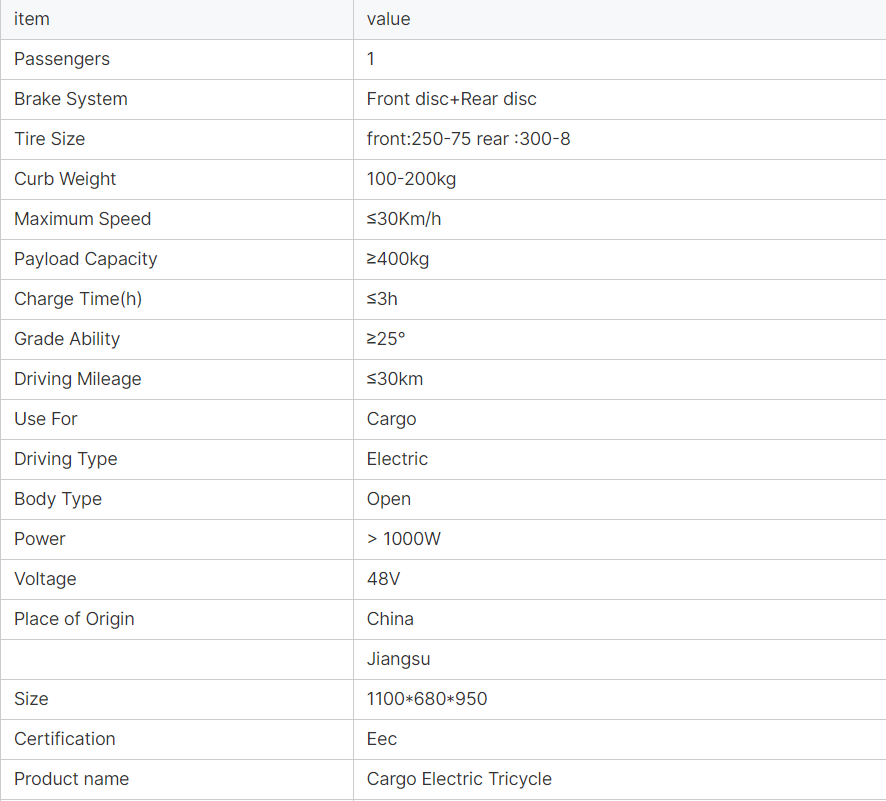The width and height of the screenshot is (886, 801).
Task: Click the Grade Ability '≥25°' value
Action: click(386, 339)
